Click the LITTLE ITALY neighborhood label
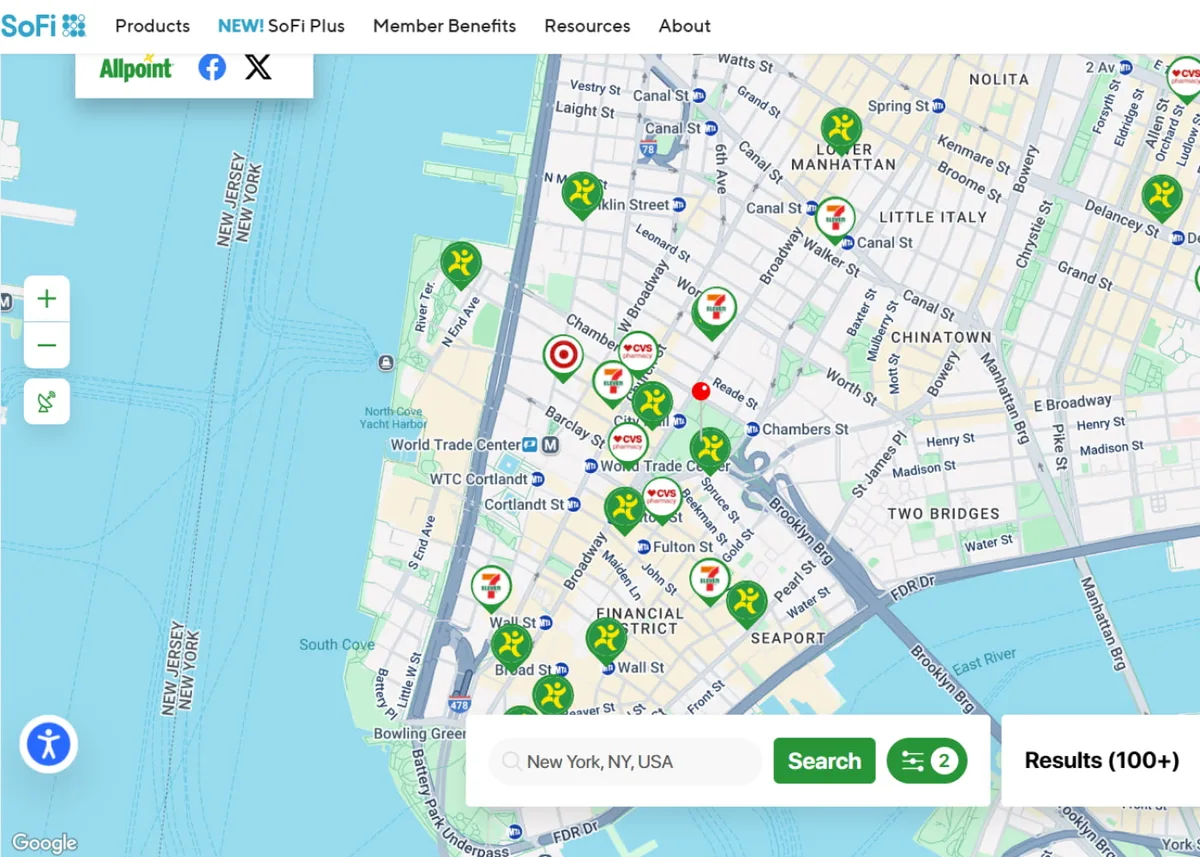This screenshot has width=1200, height=857. pyautogui.click(x=933, y=217)
